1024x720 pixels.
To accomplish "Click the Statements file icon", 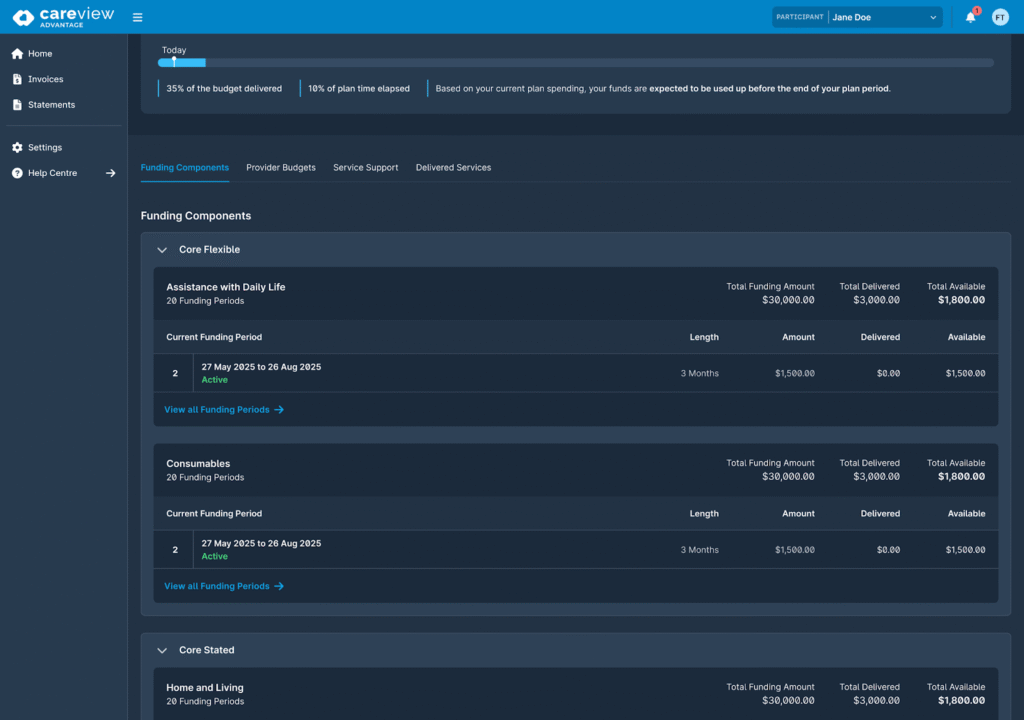I will click(17, 105).
